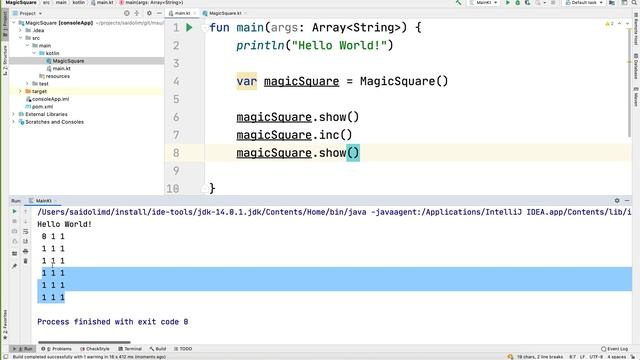The width and height of the screenshot is (640, 360).
Task: Open Favorites side tool window
Action: (x=5, y=324)
